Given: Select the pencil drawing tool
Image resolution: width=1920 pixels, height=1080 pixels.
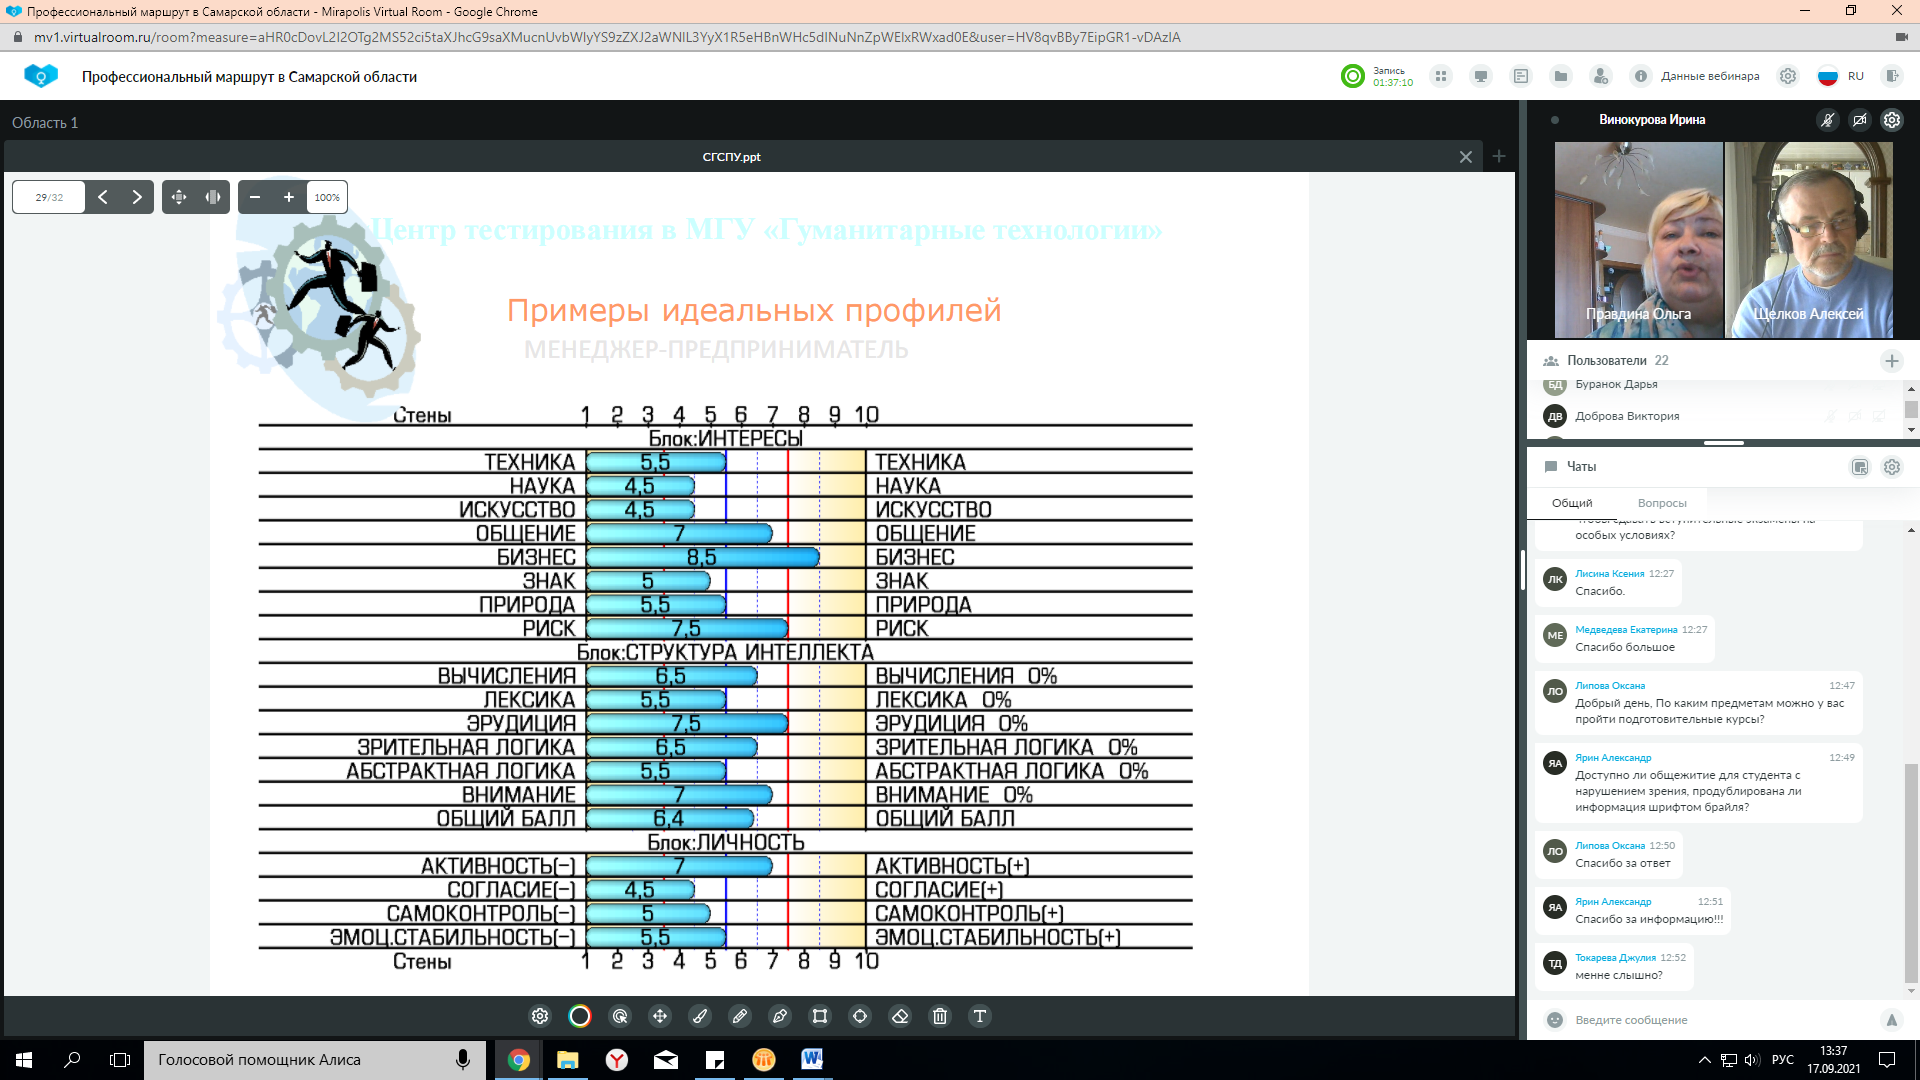Looking at the screenshot, I should (x=740, y=1016).
